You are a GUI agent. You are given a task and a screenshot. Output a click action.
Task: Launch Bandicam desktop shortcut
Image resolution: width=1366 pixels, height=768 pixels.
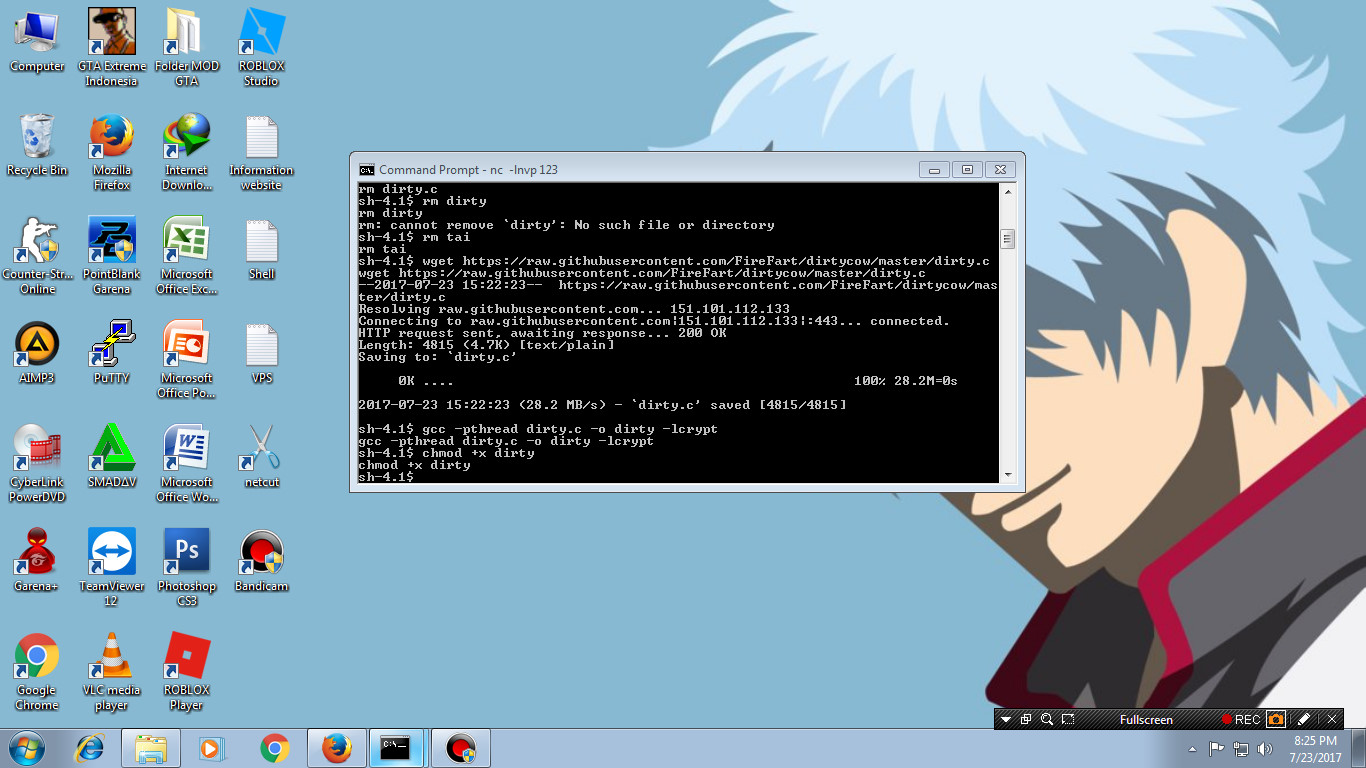(261, 560)
